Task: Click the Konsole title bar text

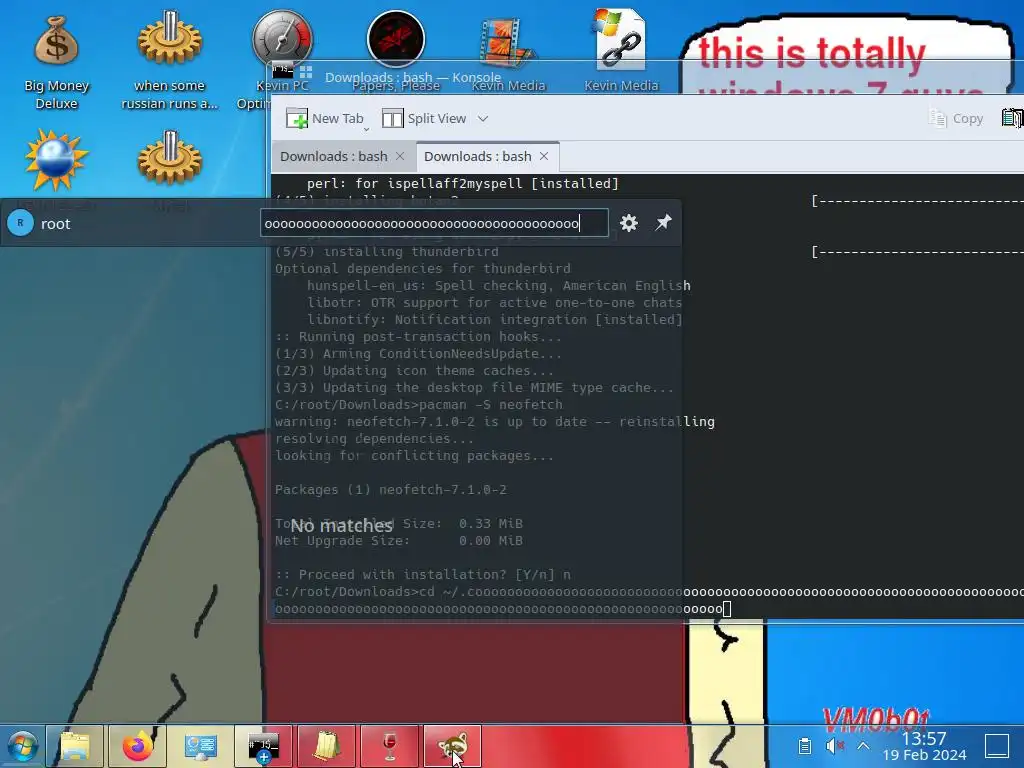Action: pos(413,77)
